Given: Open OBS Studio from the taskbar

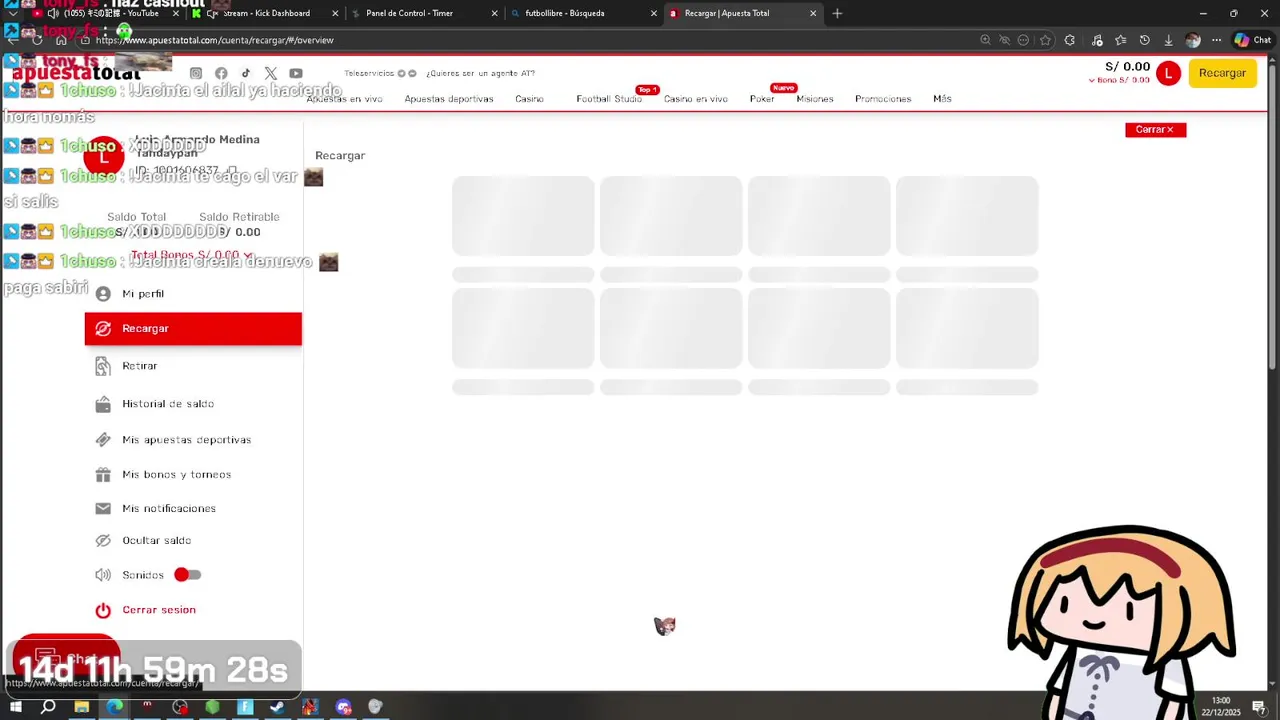Looking at the screenshot, I should click(x=180, y=707).
